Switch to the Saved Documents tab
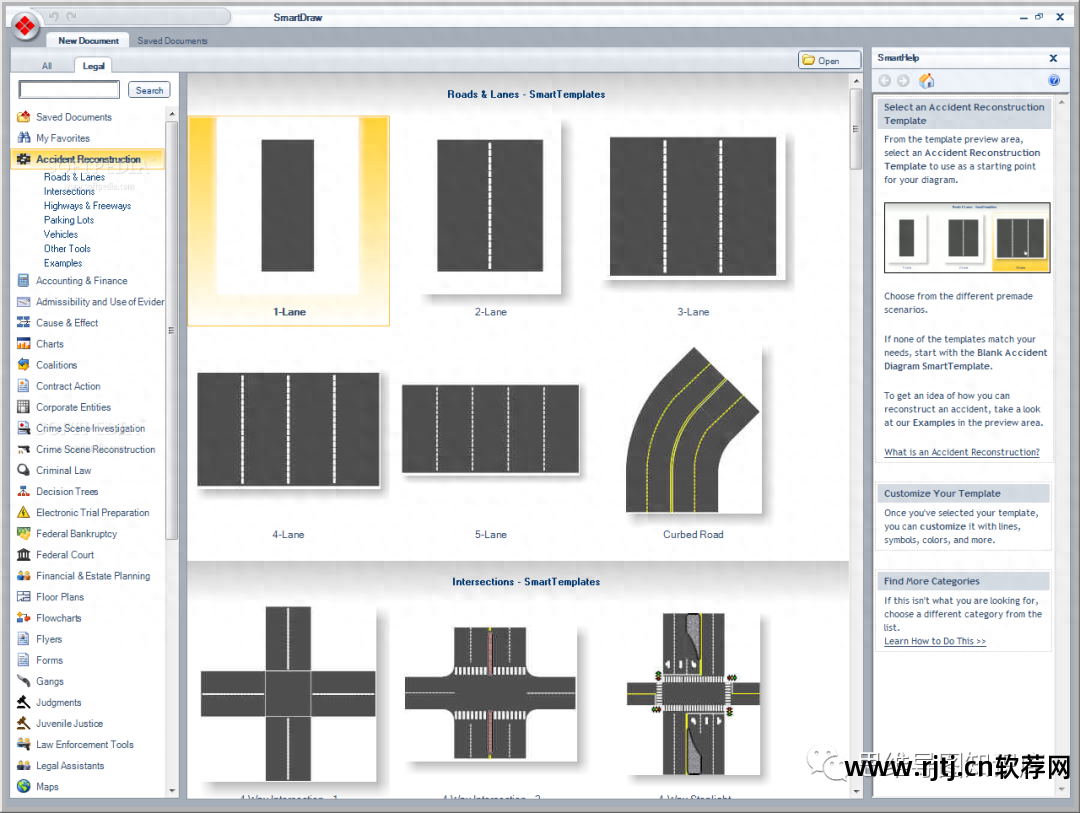The width and height of the screenshot is (1080, 813). click(x=172, y=41)
